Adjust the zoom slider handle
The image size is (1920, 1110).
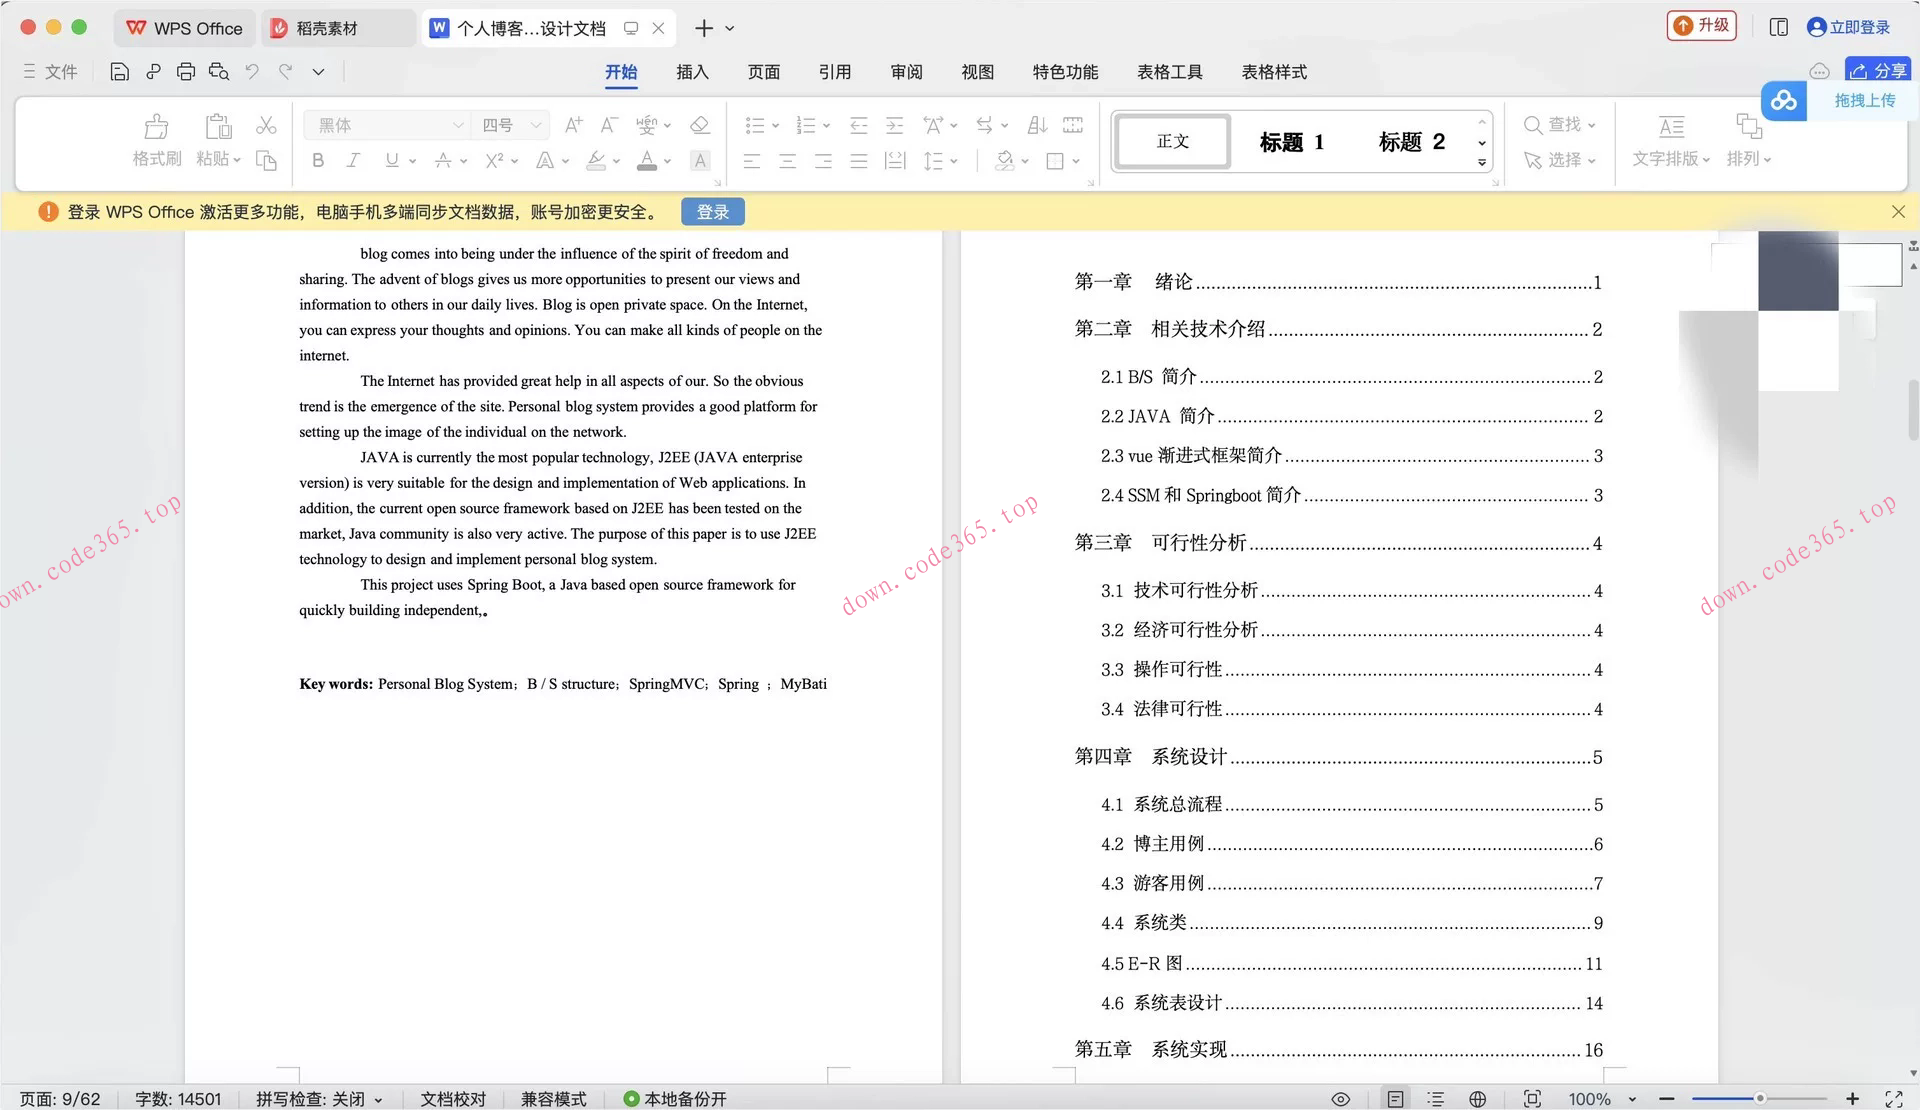click(1759, 1099)
